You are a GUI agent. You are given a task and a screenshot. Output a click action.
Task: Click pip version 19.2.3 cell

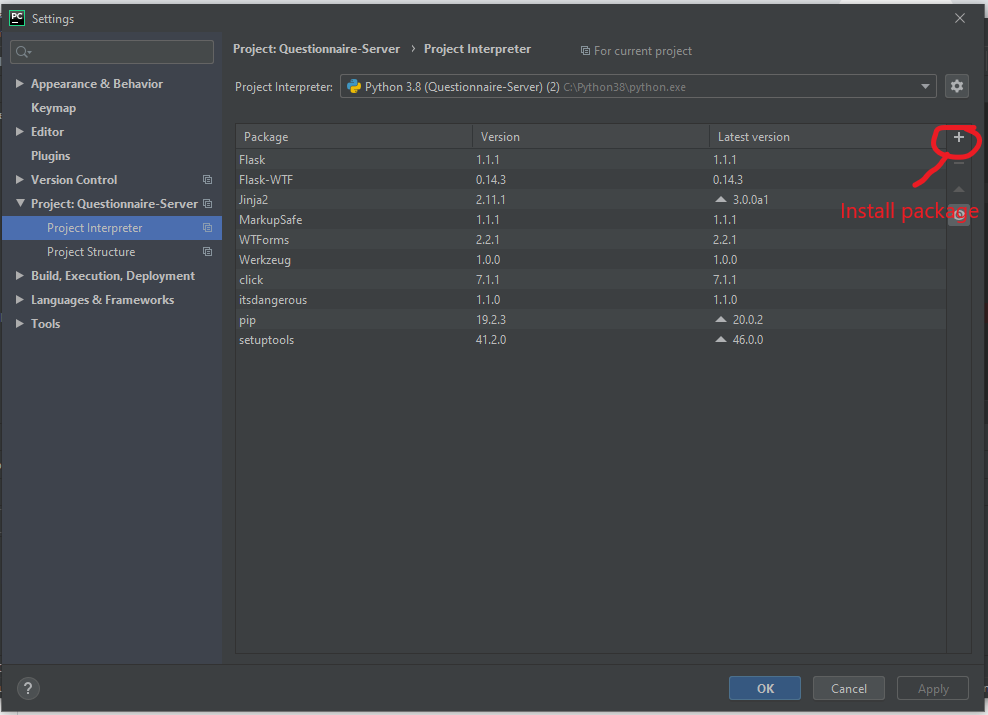pyautogui.click(x=491, y=319)
